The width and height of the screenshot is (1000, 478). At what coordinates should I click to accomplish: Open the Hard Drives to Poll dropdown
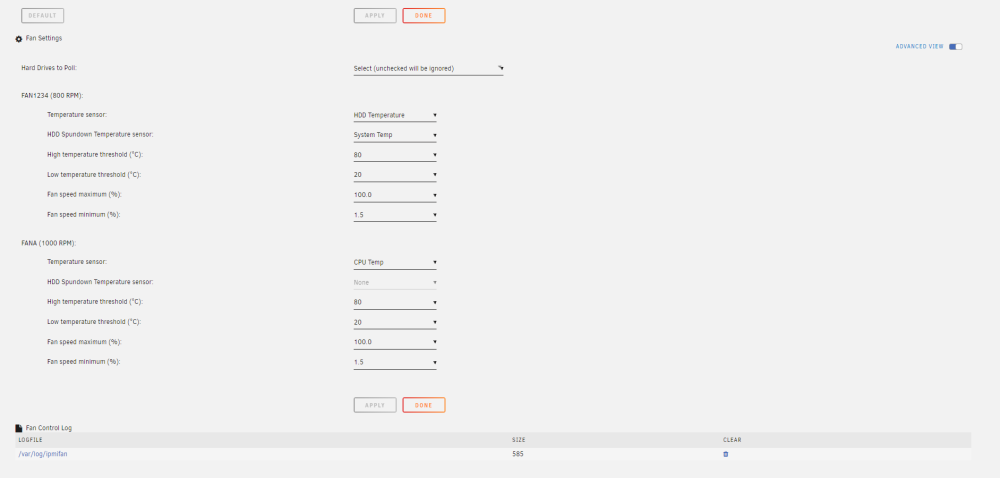pyautogui.click(x=429, y=69)
